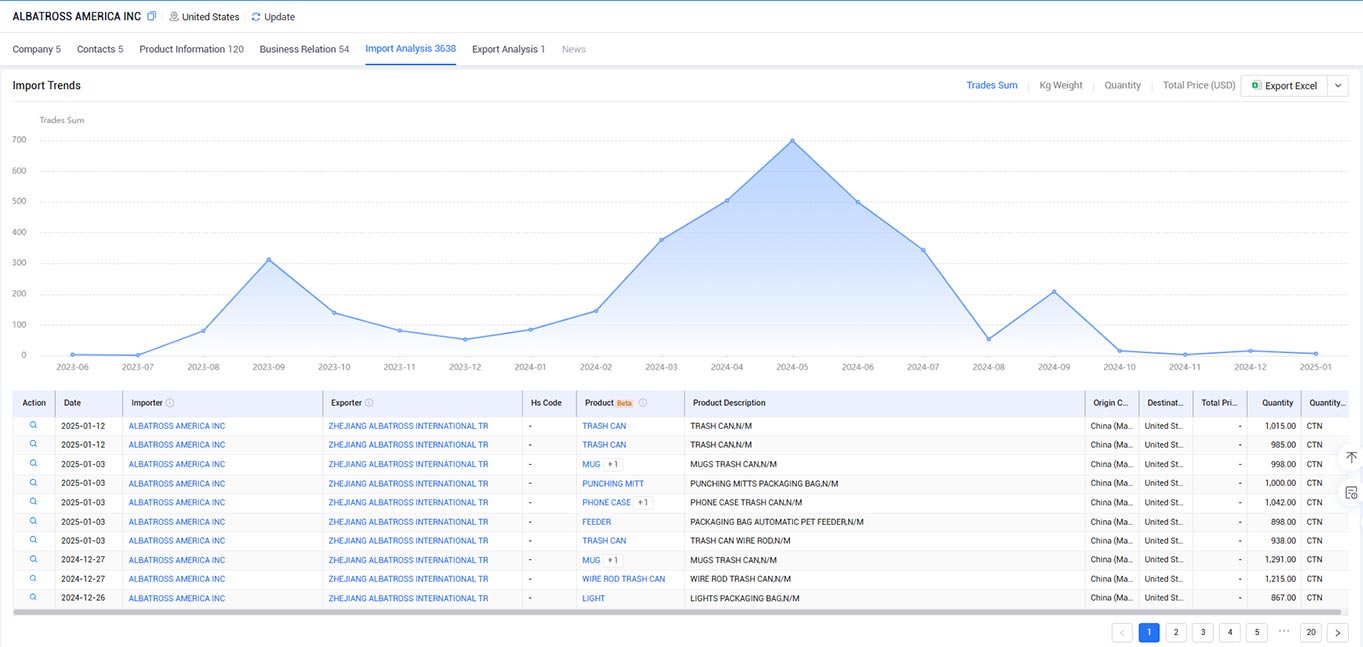Go to page 3
This screenshot has height=647, width=1363.
[x=1203, y=633]
